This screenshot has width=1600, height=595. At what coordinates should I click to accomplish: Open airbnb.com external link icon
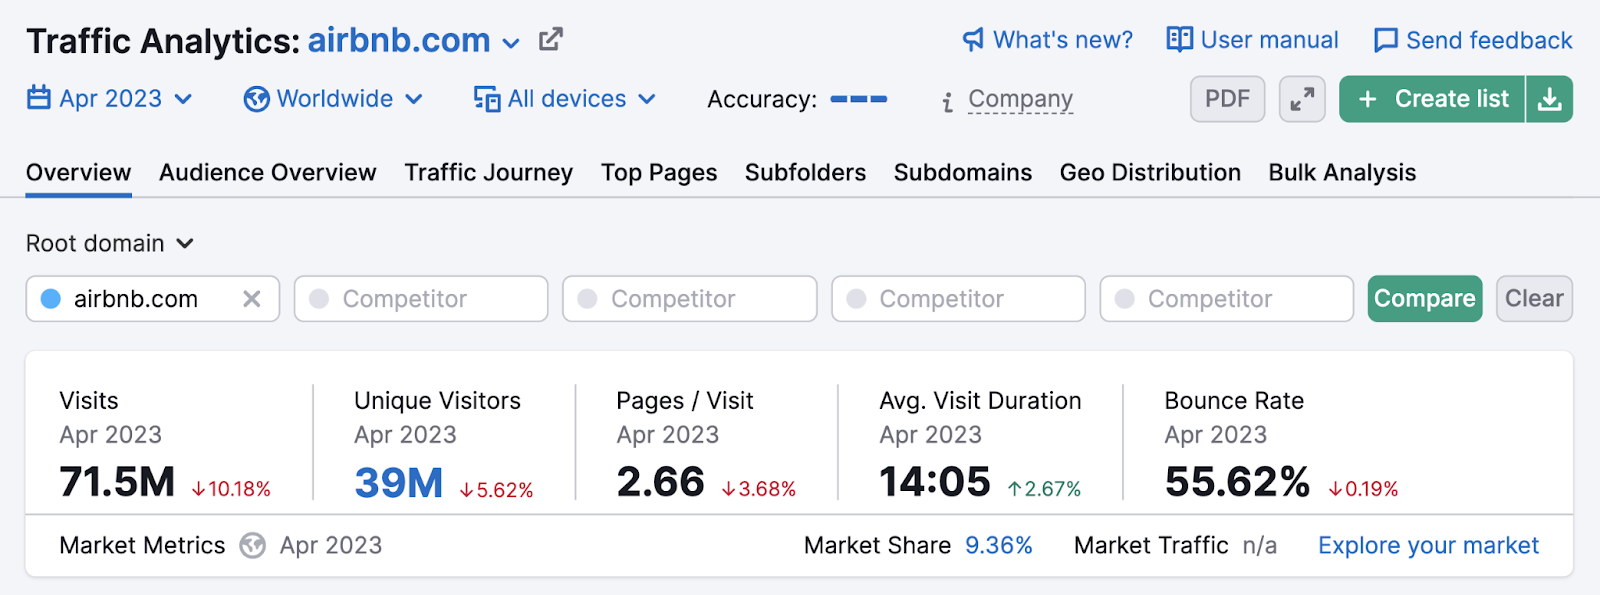click(551, 40)
